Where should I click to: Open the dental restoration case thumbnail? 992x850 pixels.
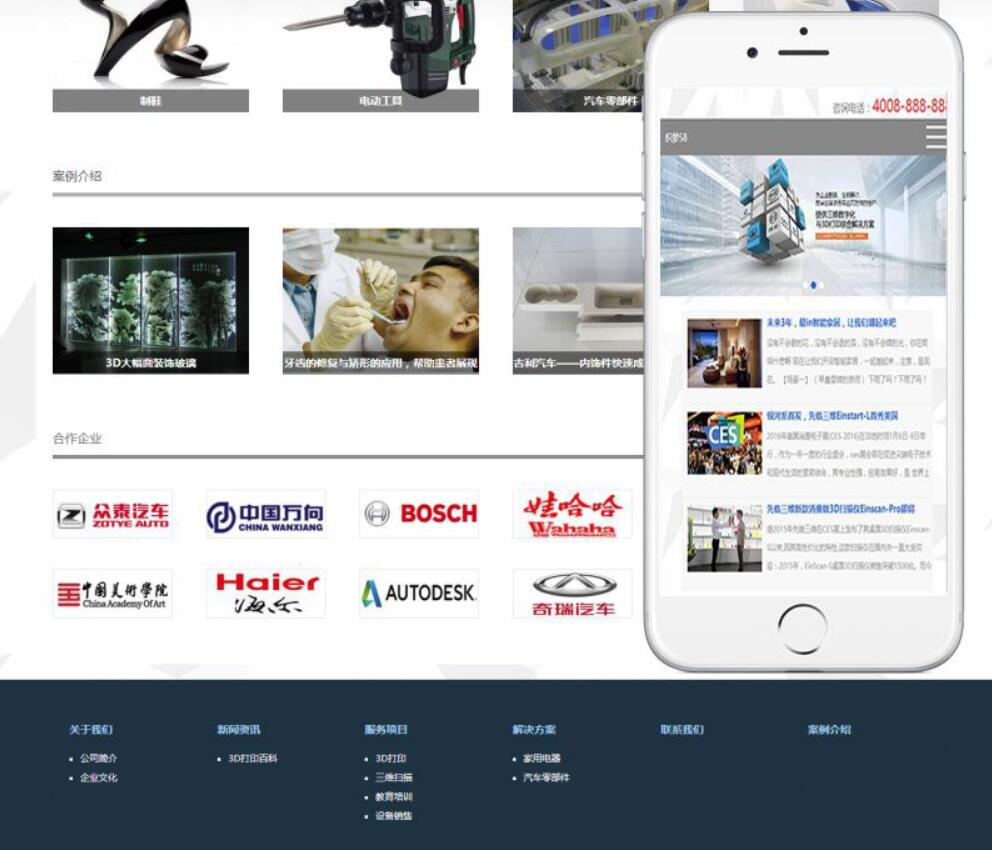click(x=380, y=301)
